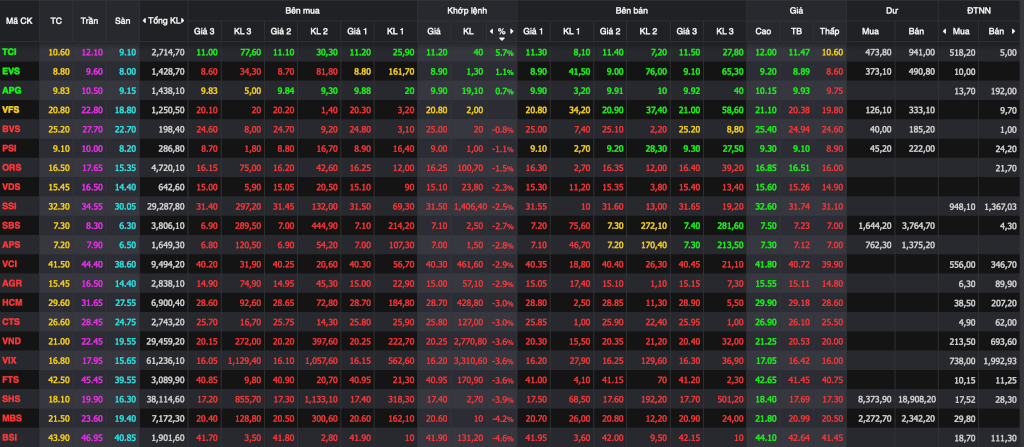Sort by the Trần column header
This screenshot has height=447, width=1024.
[x=89, y=21]
